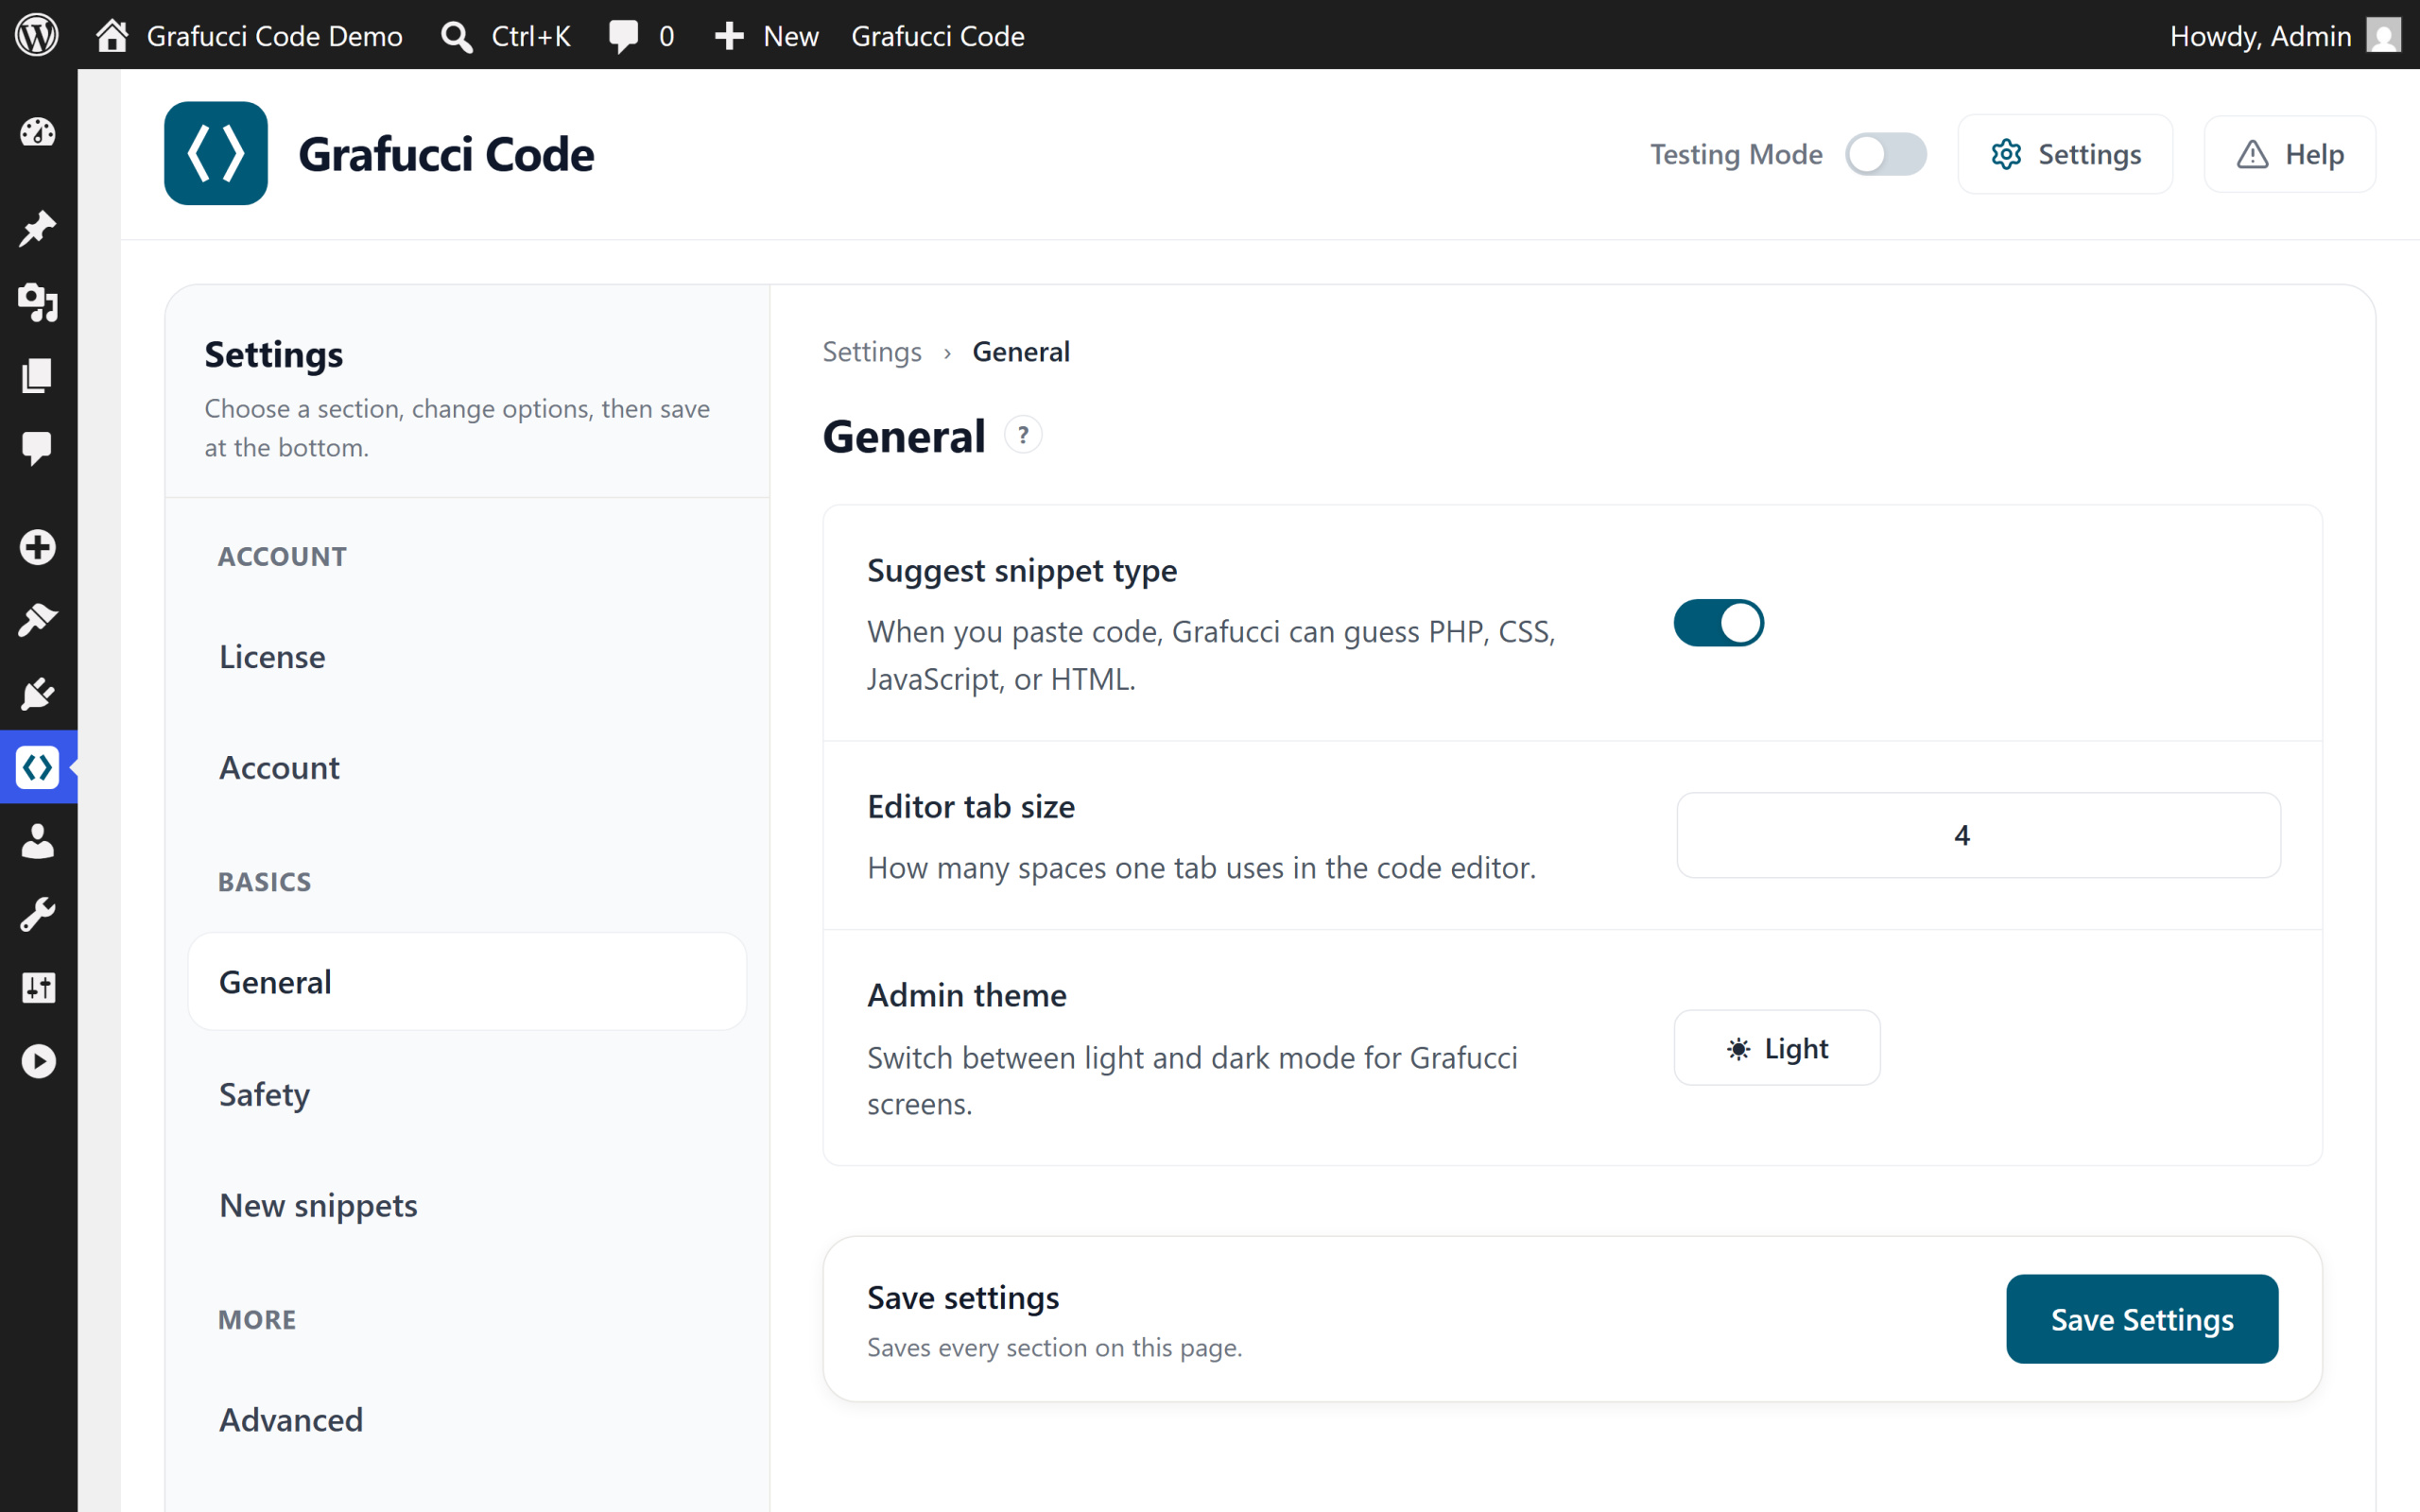The image size is (2420, 1512).
Task: Click the circled plus icon in the sidebar
Action: point(38,547)
